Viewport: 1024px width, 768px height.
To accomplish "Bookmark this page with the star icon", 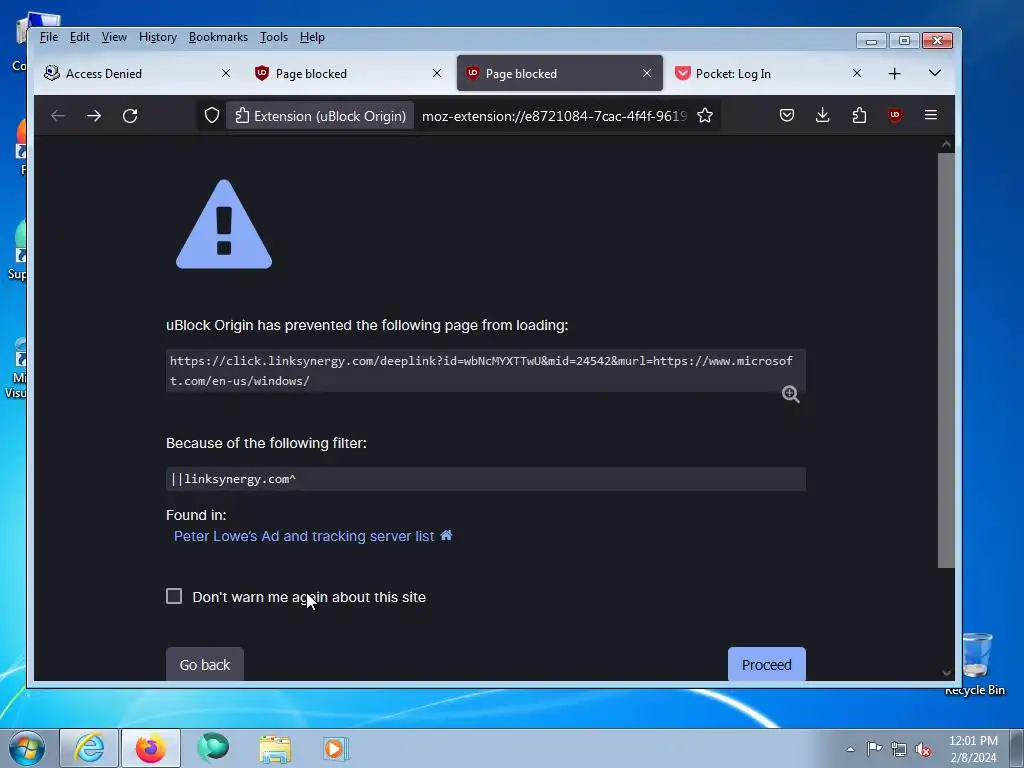I will (705, 116).
